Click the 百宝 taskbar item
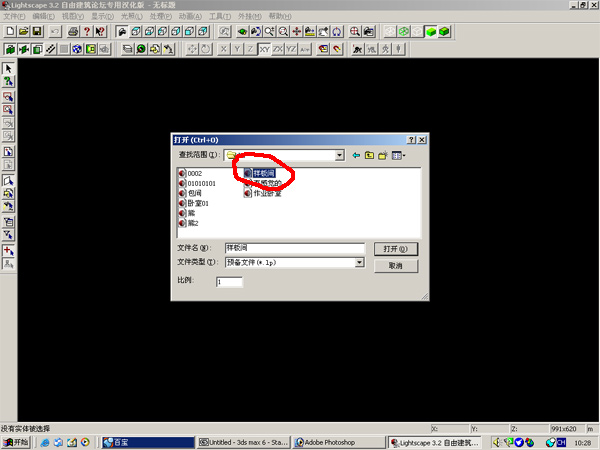The image size is (600, 450). click(x=148, y=442)
